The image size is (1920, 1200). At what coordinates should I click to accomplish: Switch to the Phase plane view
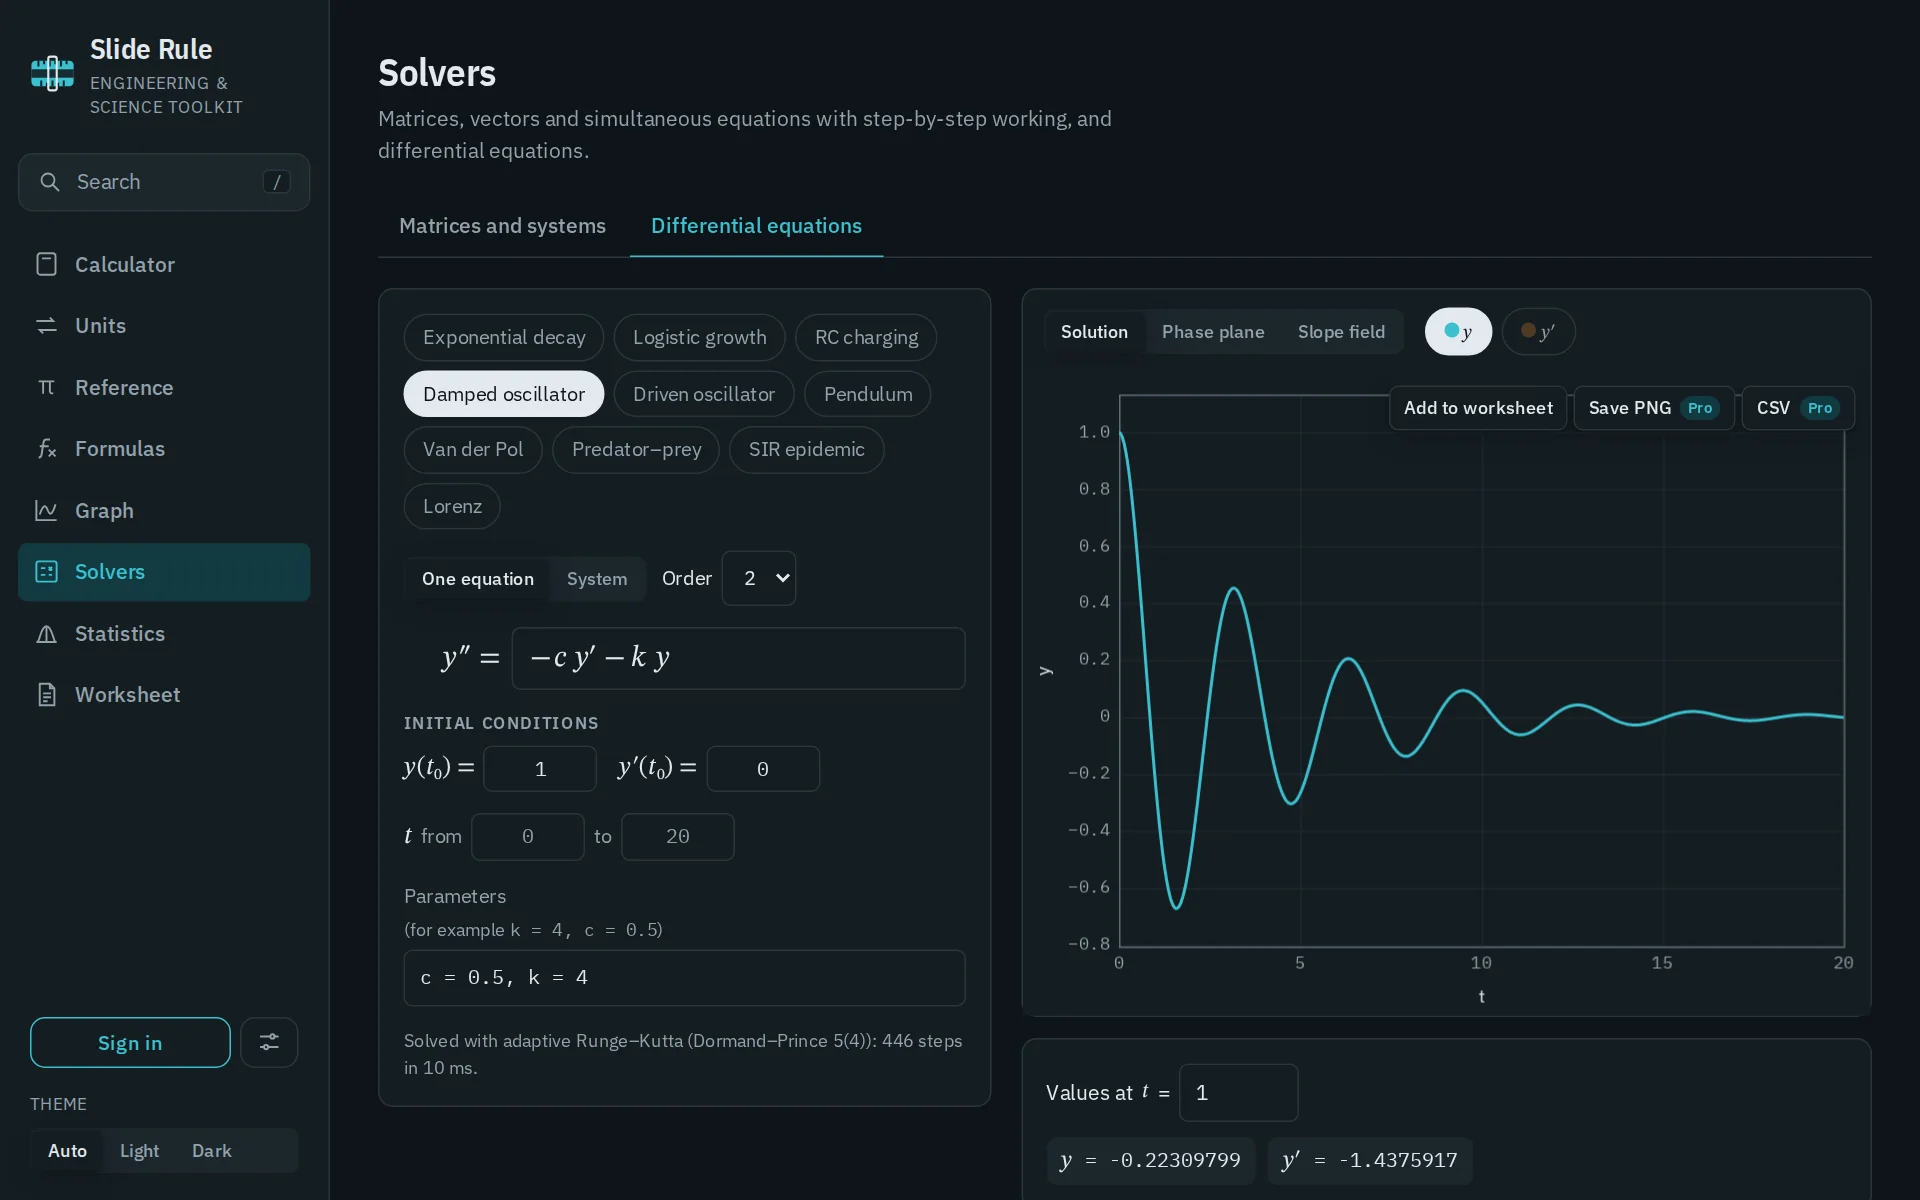(x=1213, y=332)
